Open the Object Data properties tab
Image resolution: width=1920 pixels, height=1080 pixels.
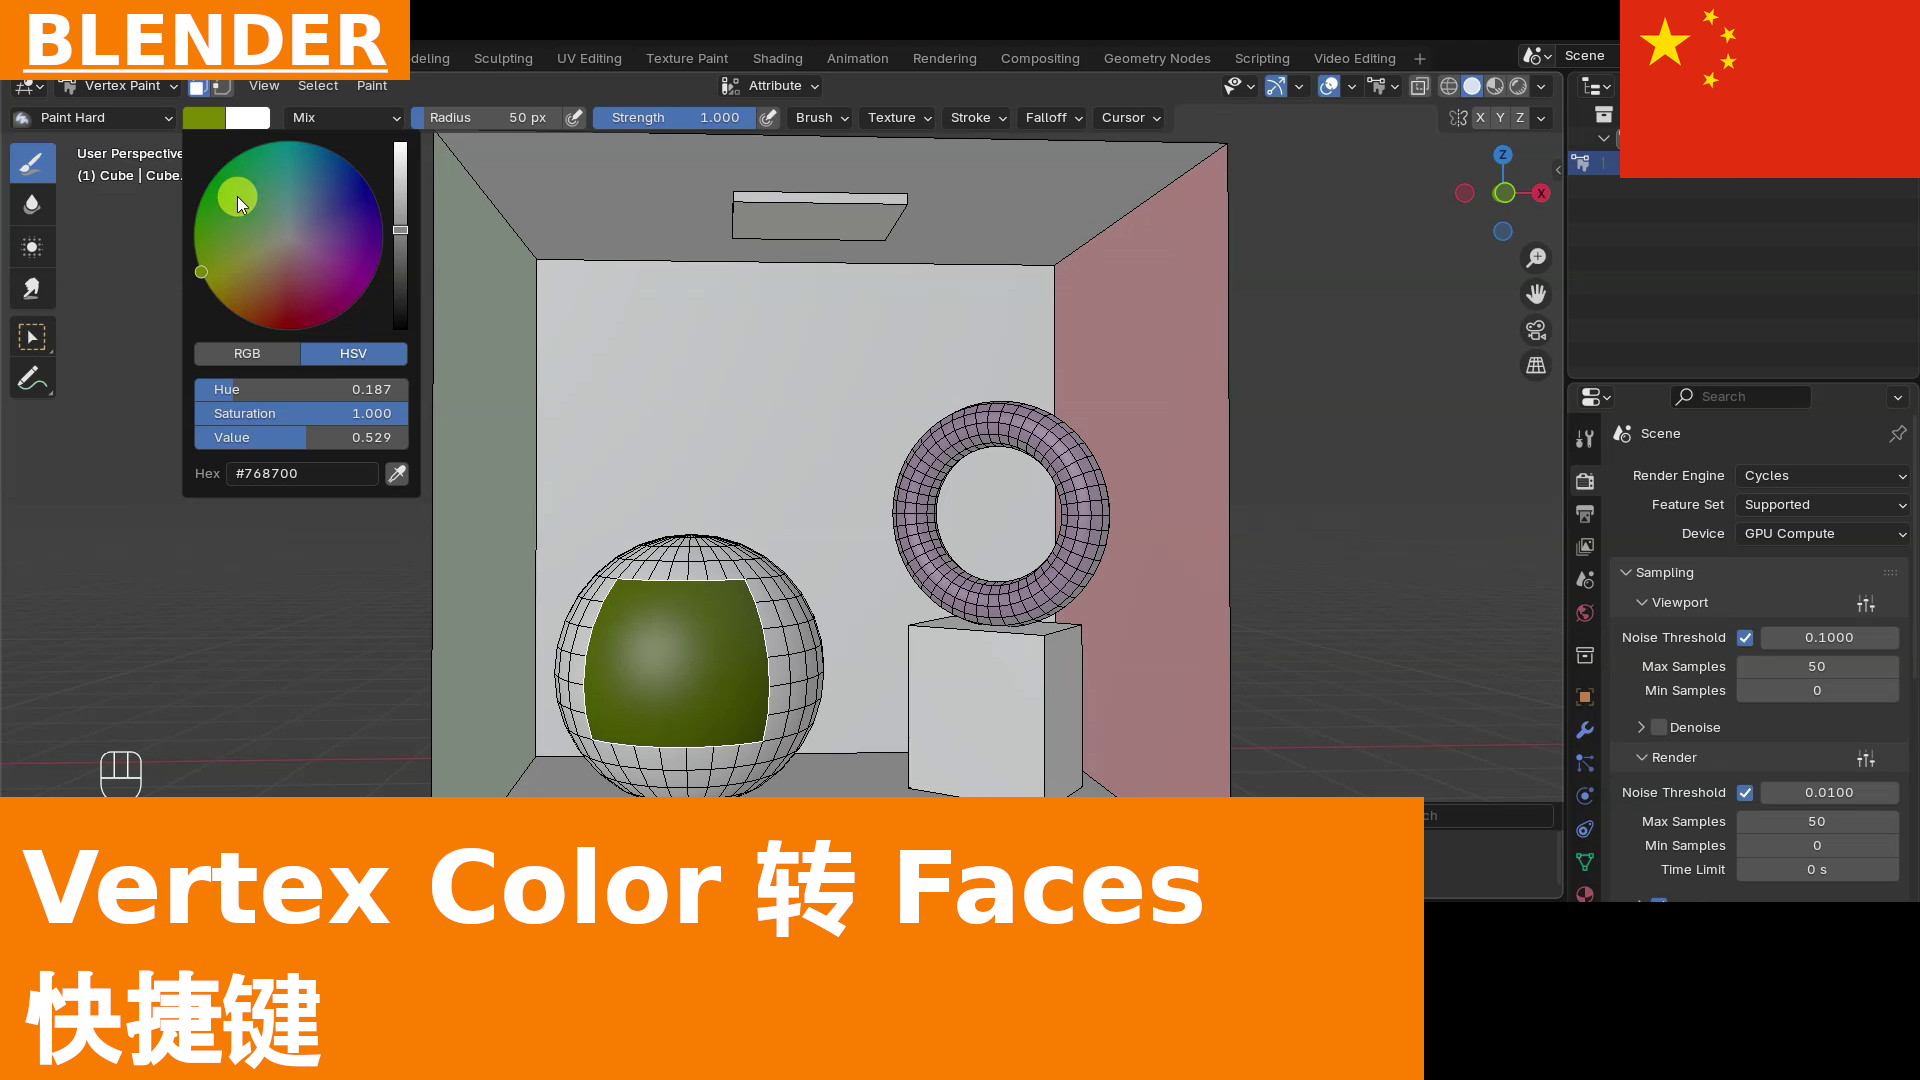[x=1585, y=862]
